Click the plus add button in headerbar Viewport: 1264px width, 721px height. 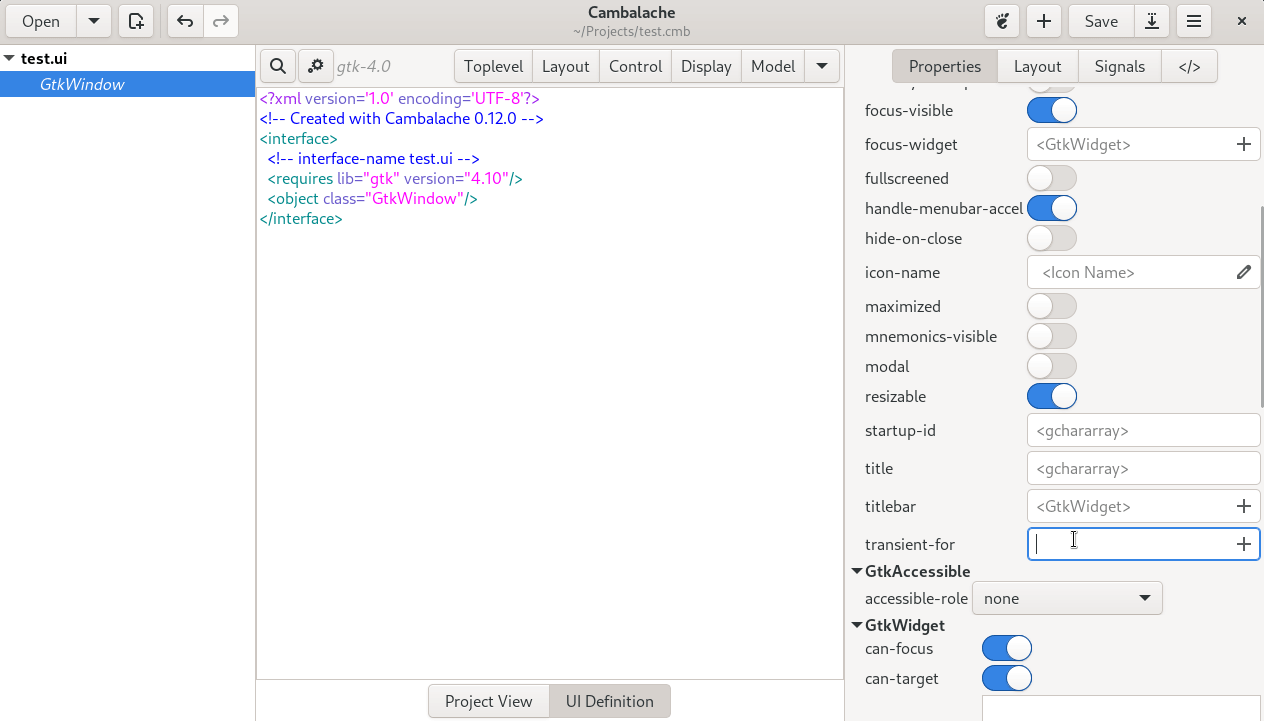coord(1043,21)
